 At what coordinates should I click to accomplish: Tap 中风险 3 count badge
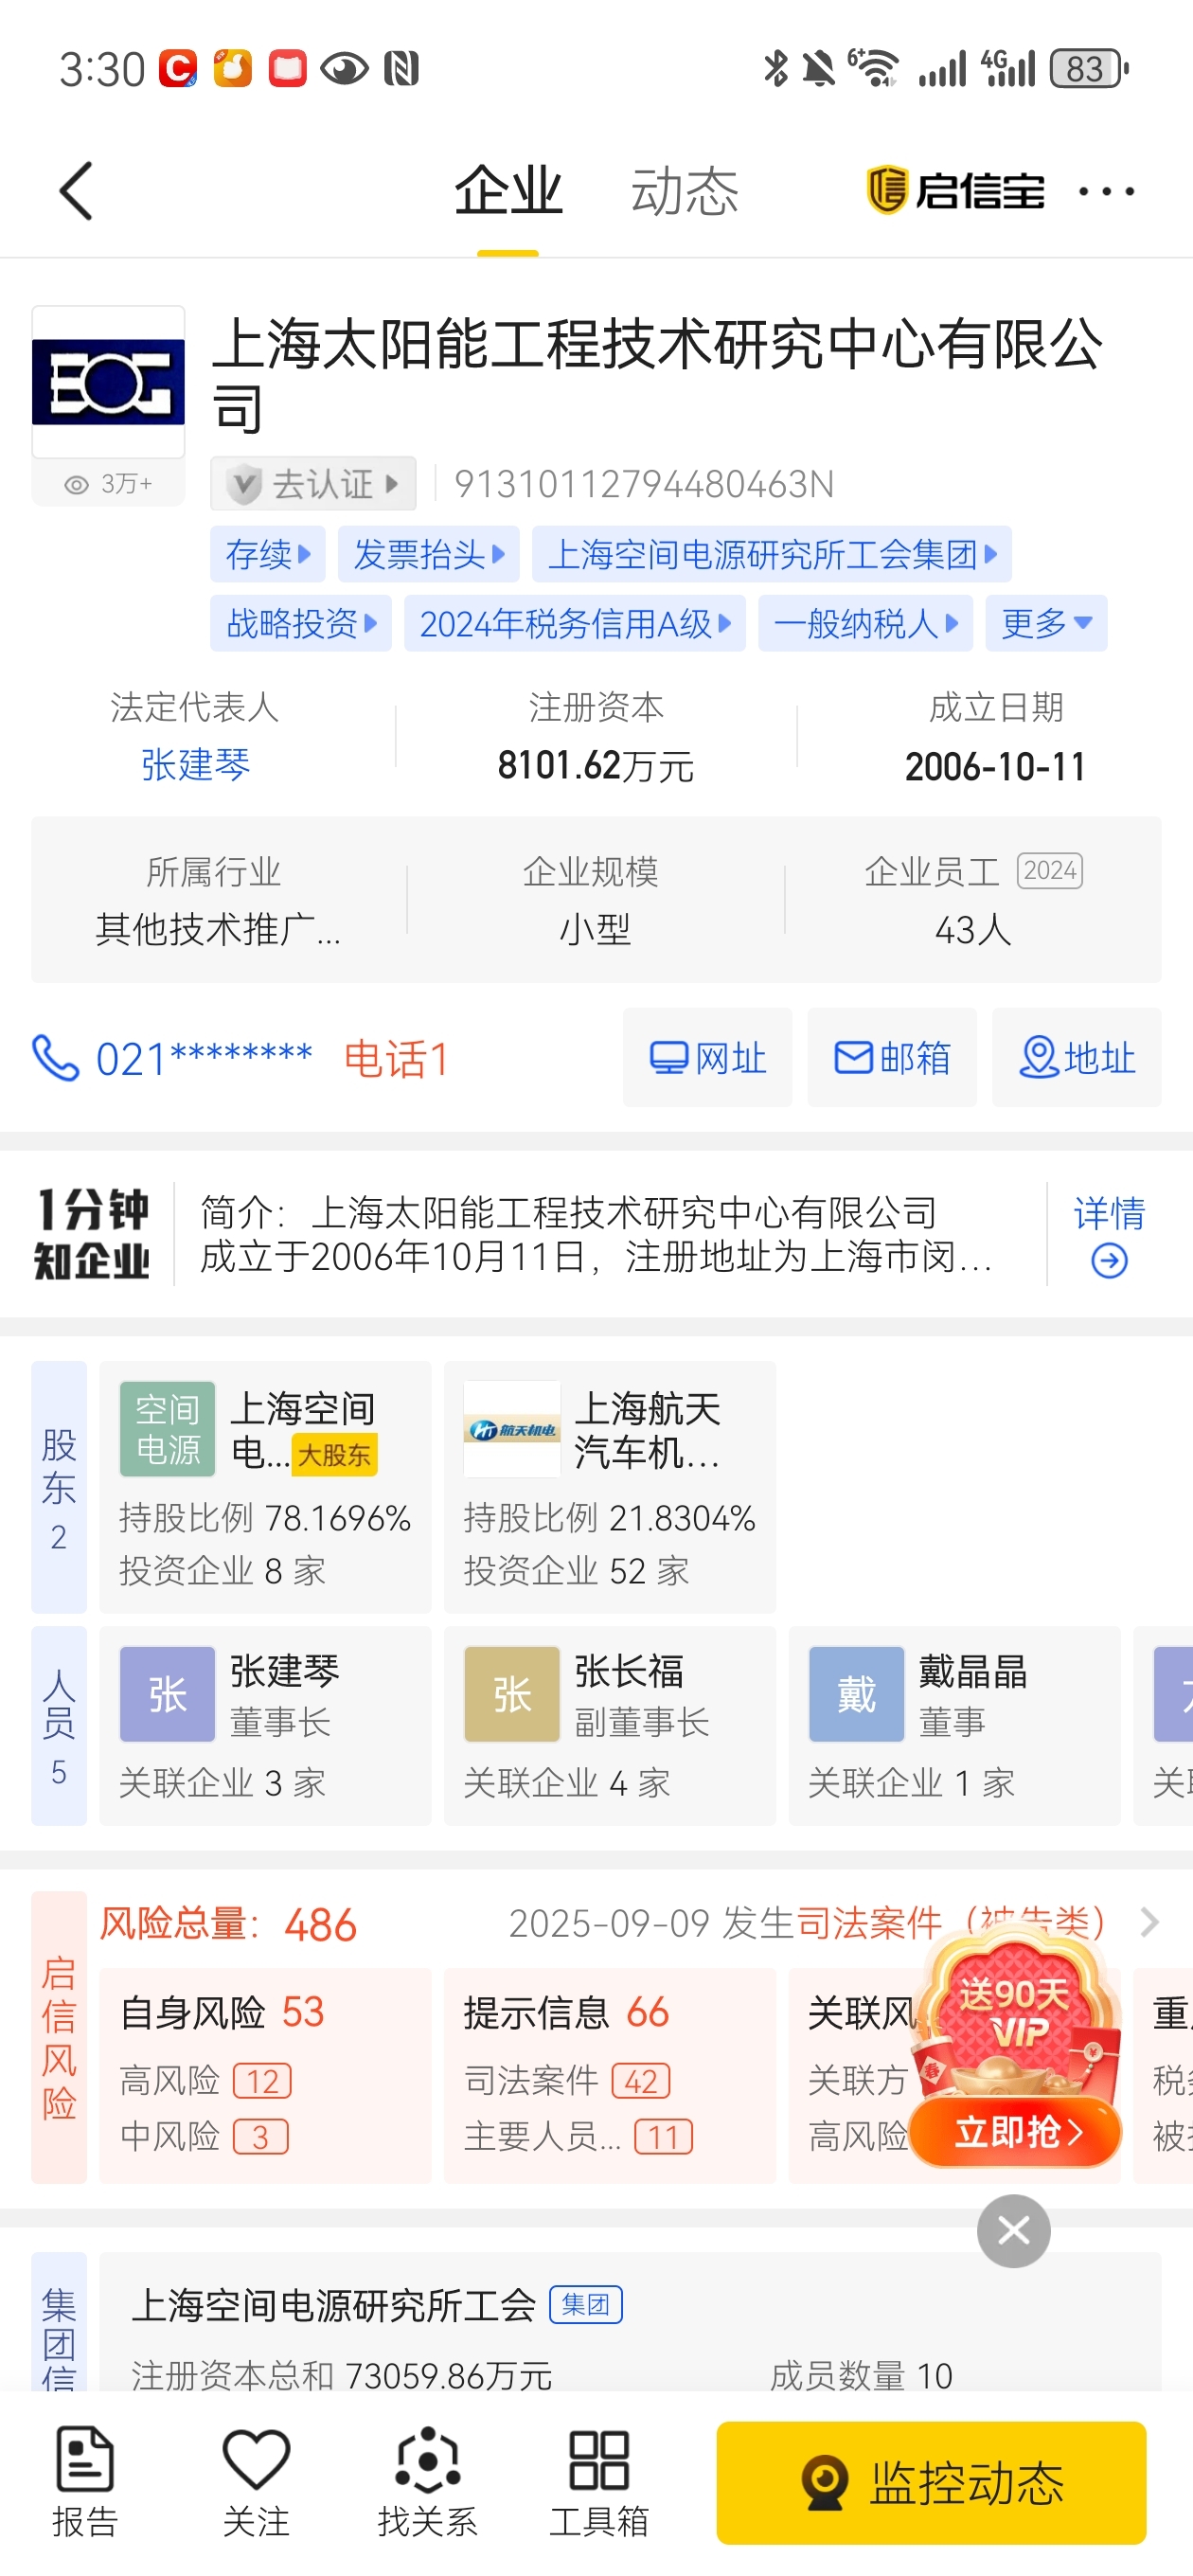pyautogui.click(x=260, y=2137)
